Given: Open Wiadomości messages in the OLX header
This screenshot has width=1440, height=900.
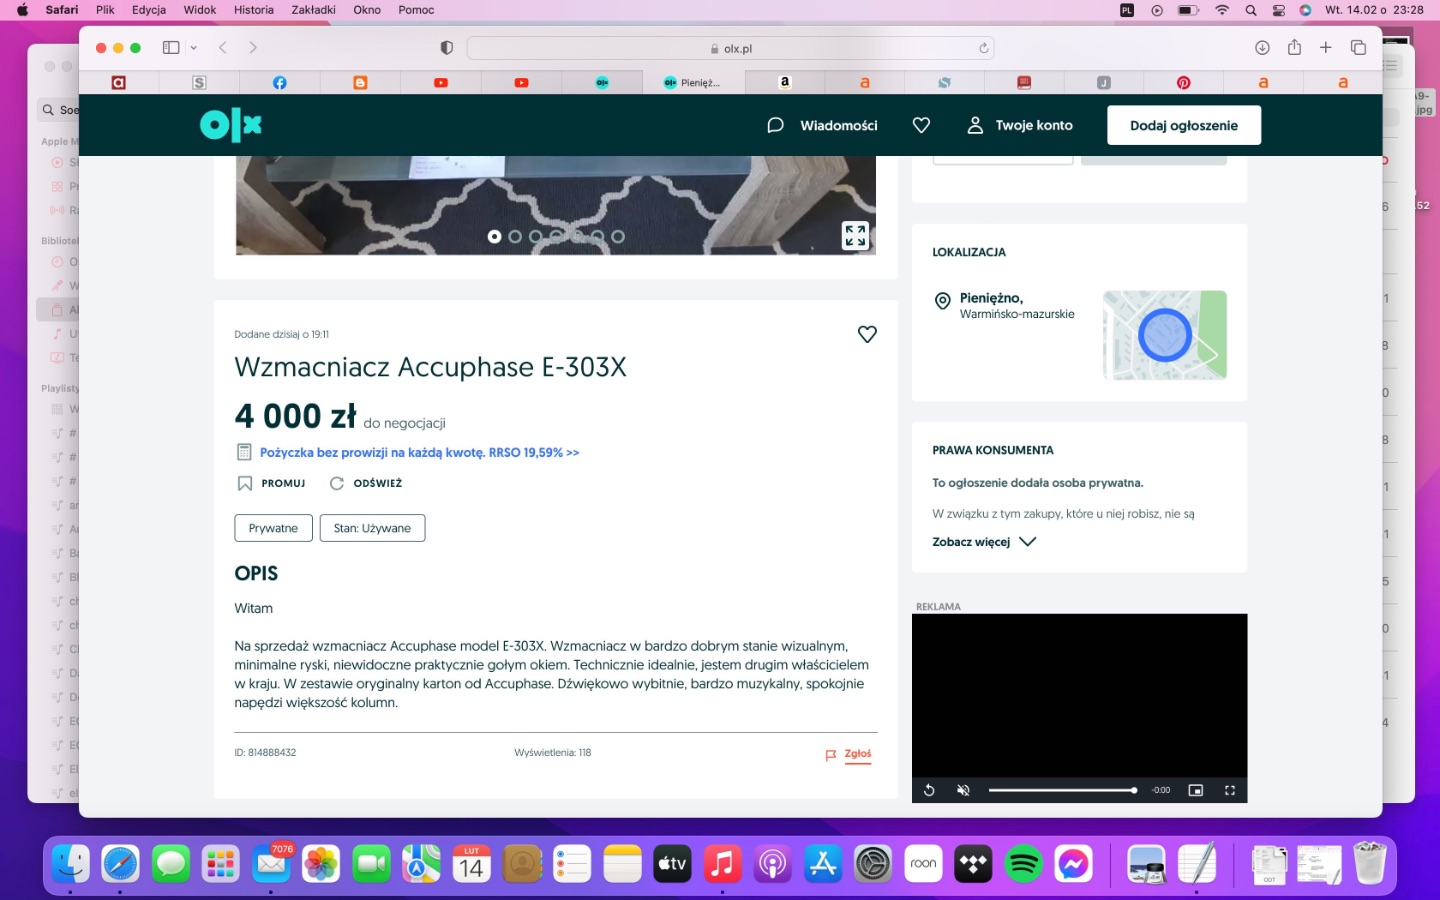Looking at the screenshot, I should (x=822, y=125).
